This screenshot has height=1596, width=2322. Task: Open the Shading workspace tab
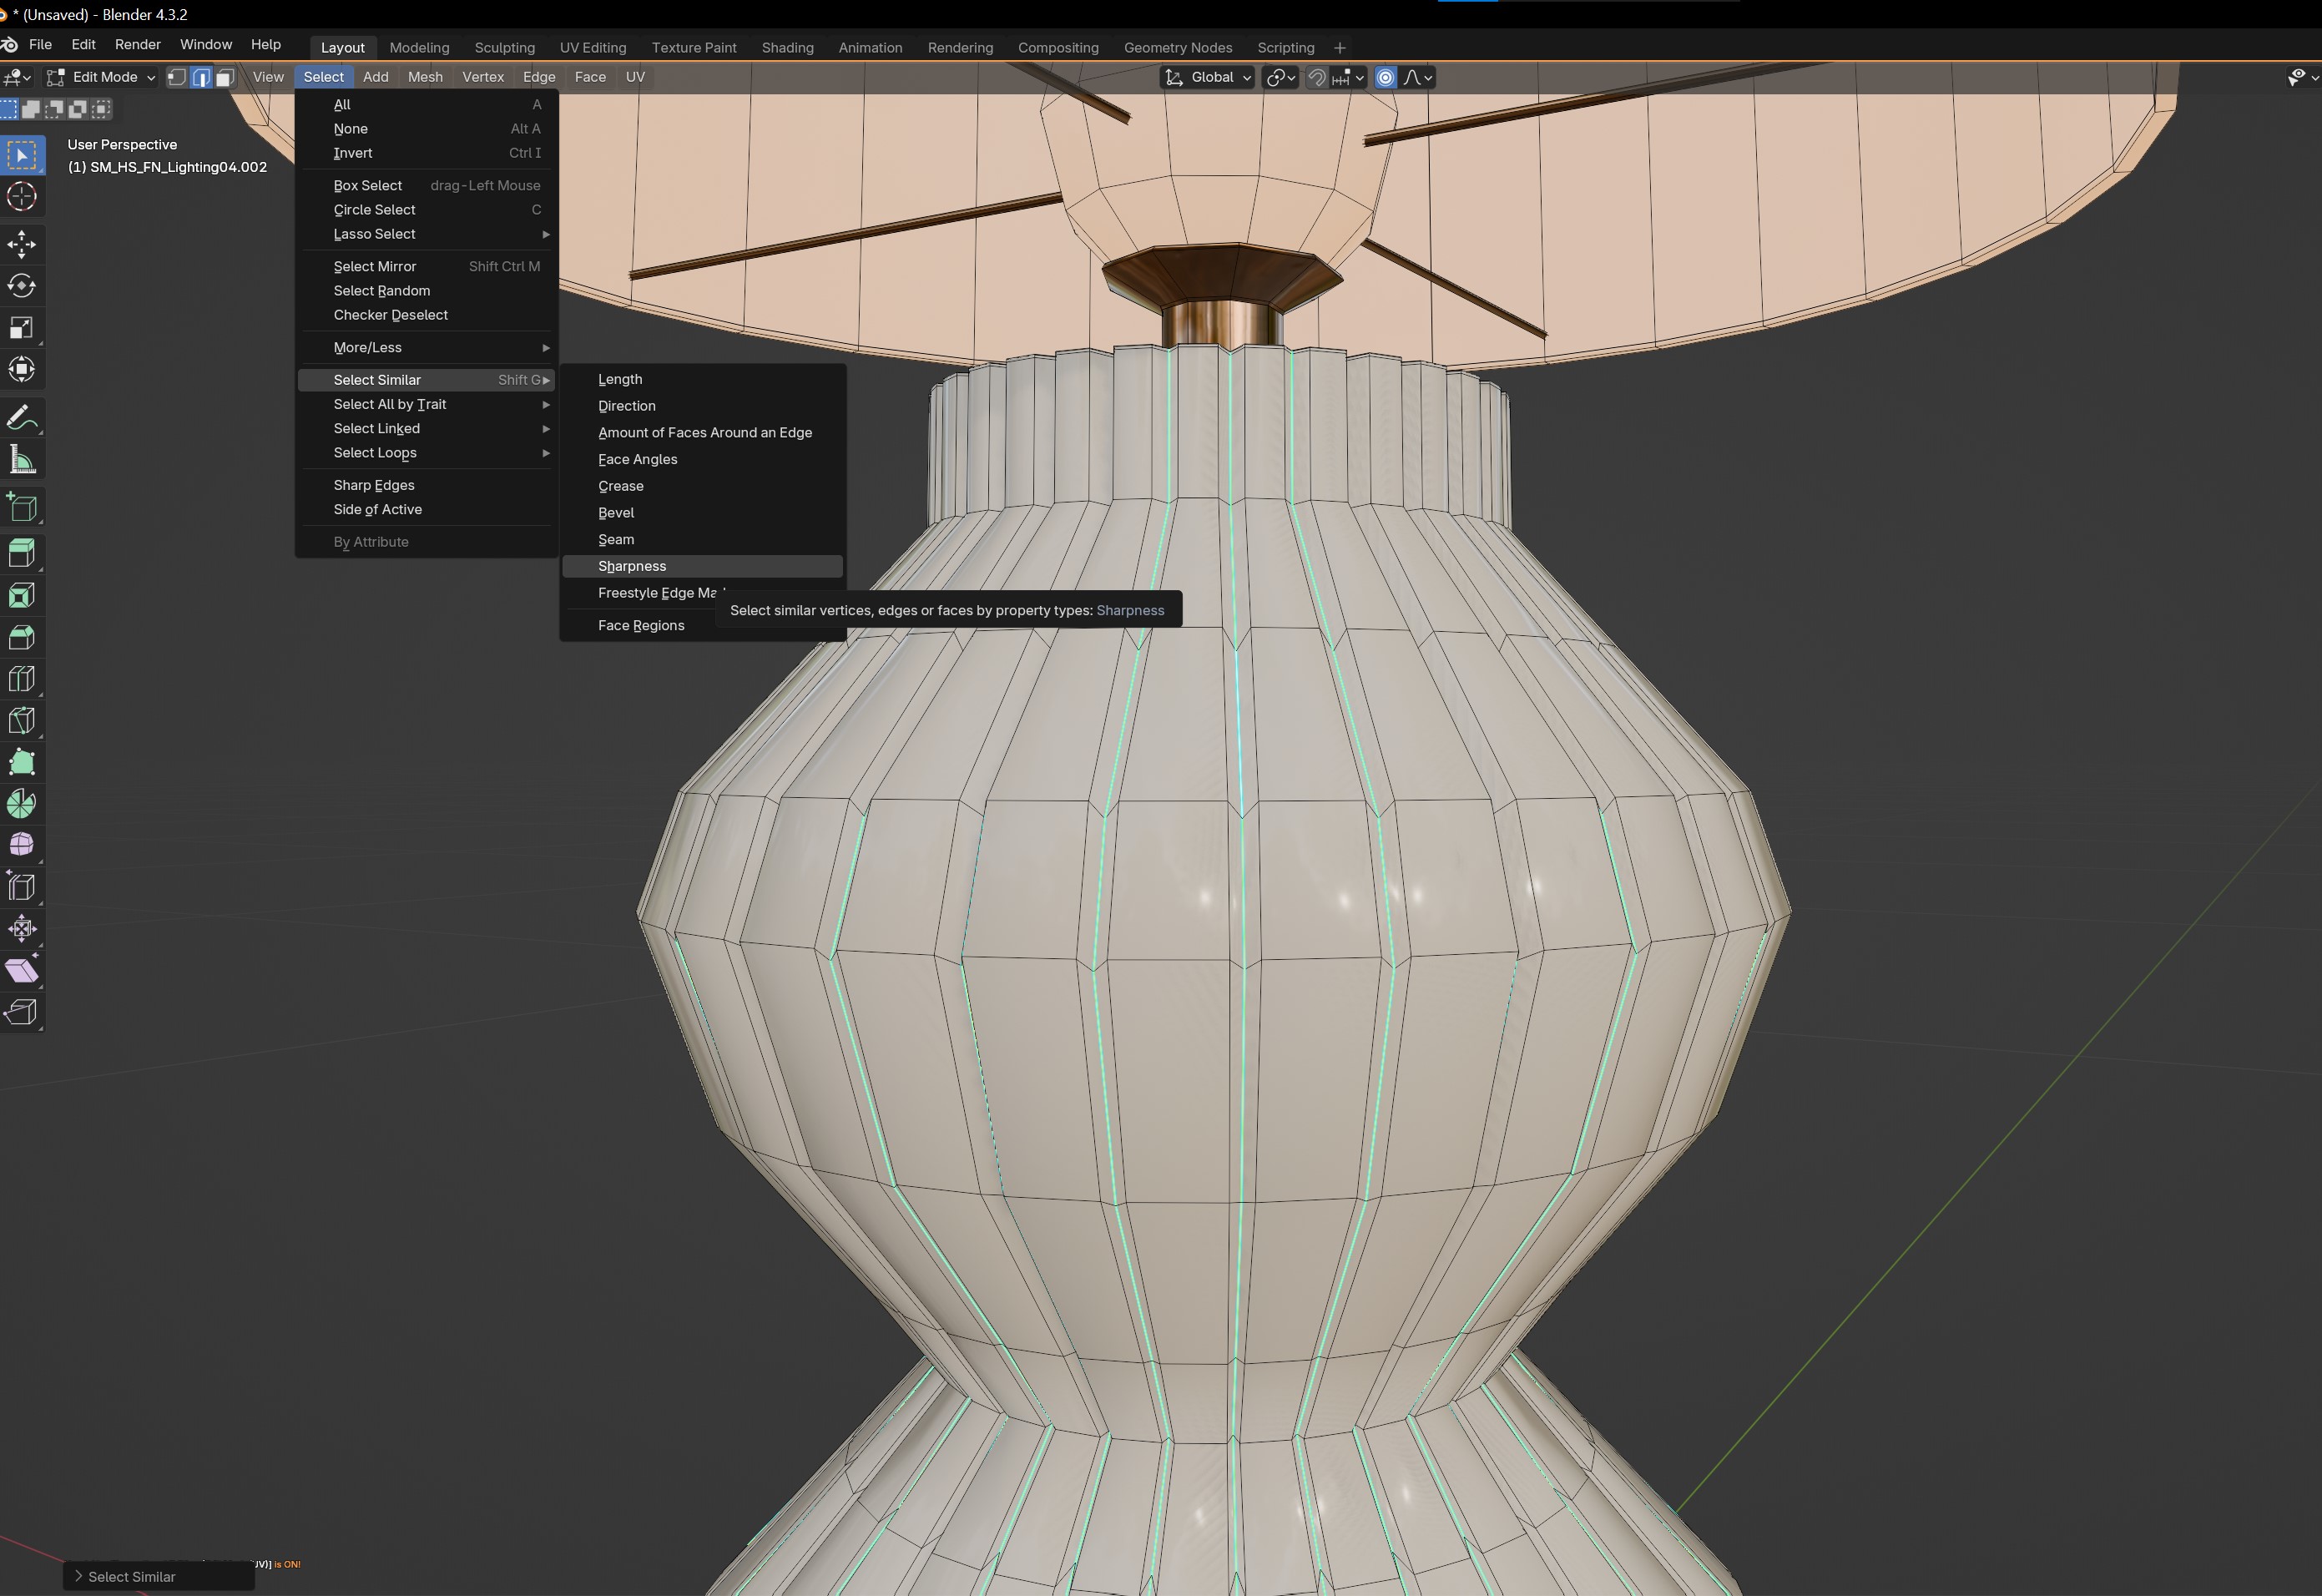787,47
